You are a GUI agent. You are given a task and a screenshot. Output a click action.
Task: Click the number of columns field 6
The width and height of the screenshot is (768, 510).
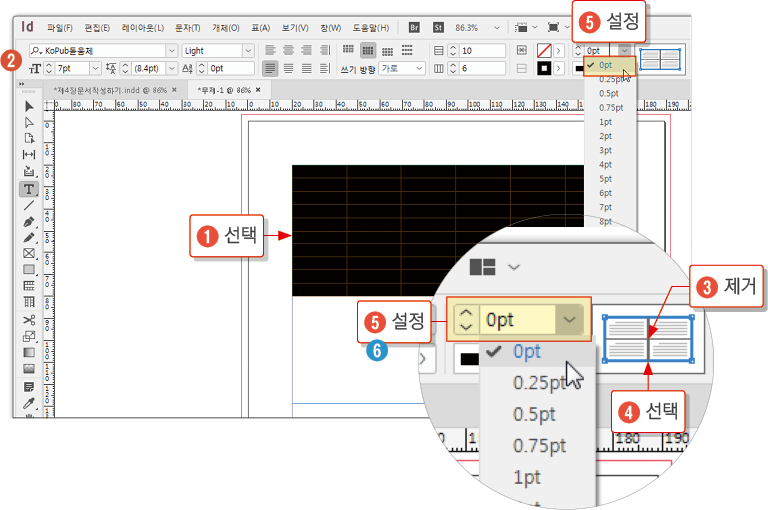pos(482,69)
